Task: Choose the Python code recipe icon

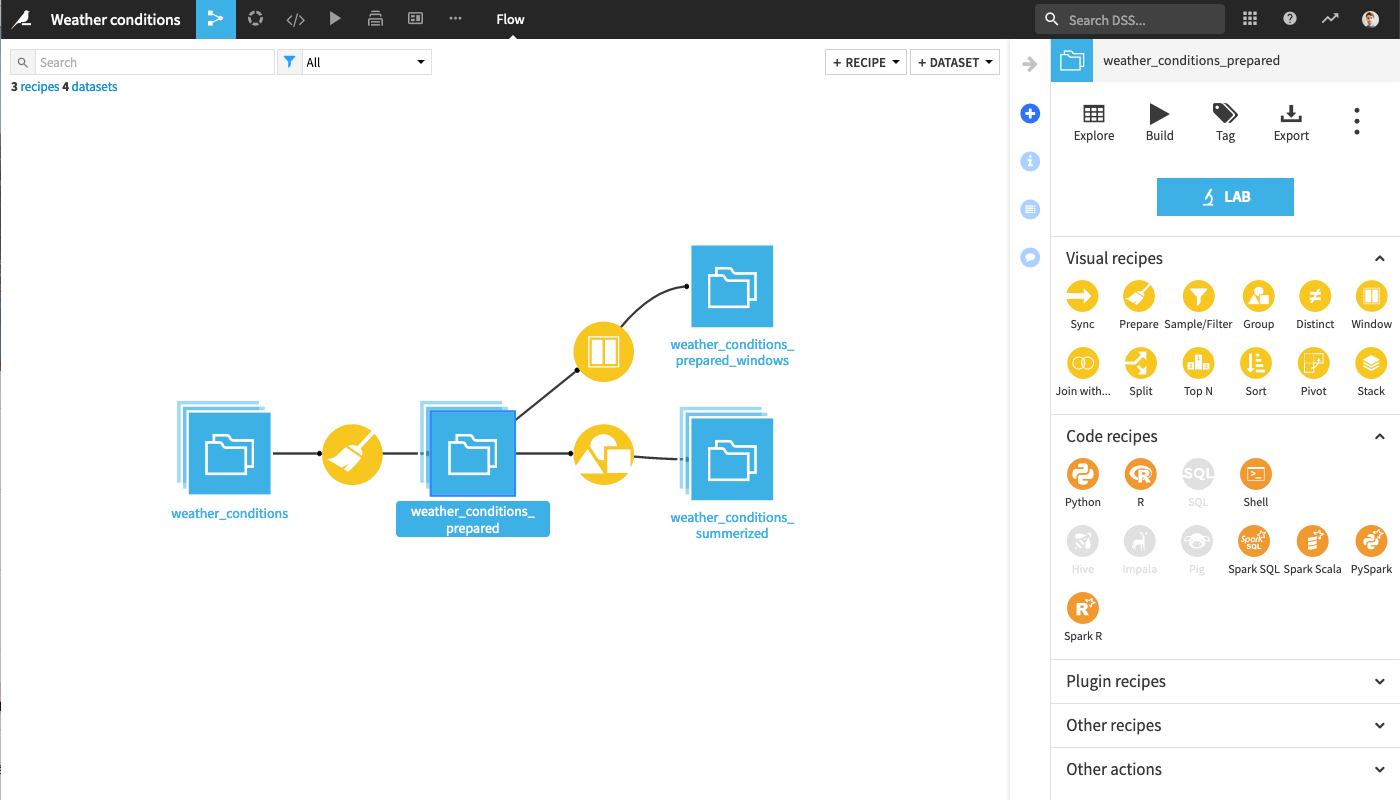Action: [x=1082, y=474]
